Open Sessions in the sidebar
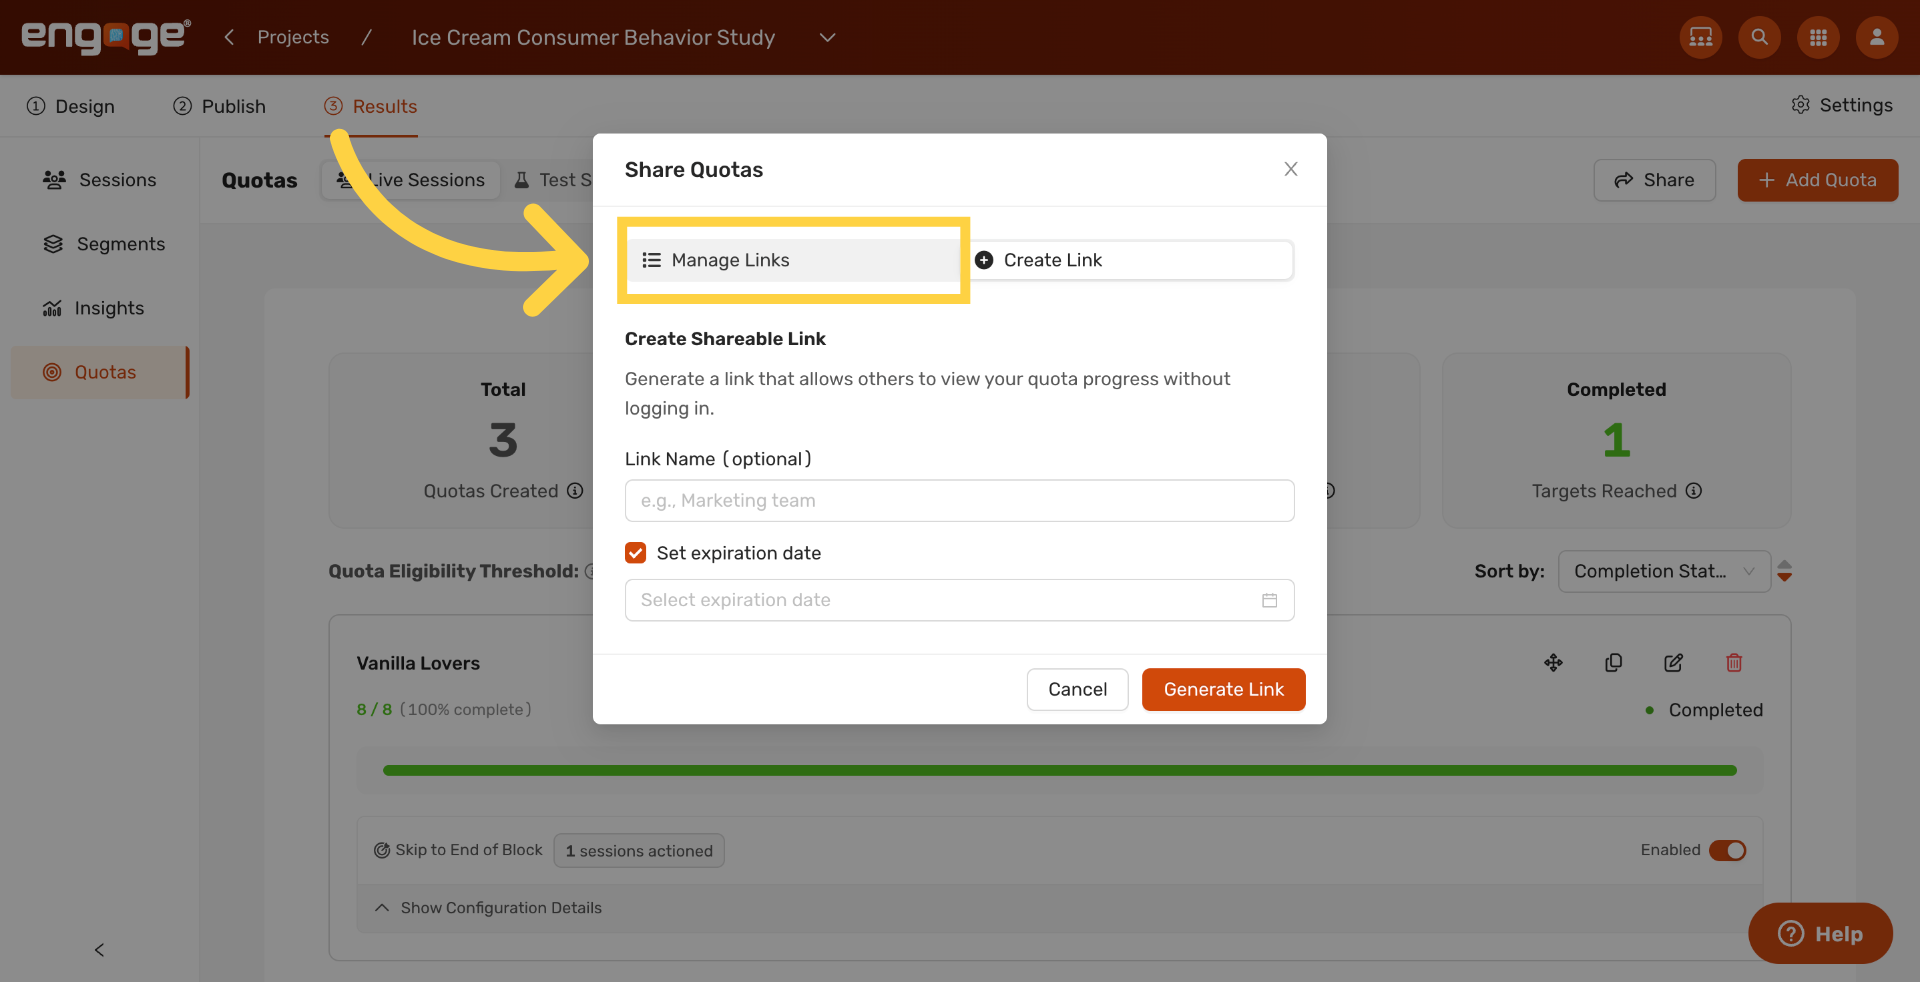This screenshot has width=1920, height=982. pyautogui.click(x=99, y=180)
